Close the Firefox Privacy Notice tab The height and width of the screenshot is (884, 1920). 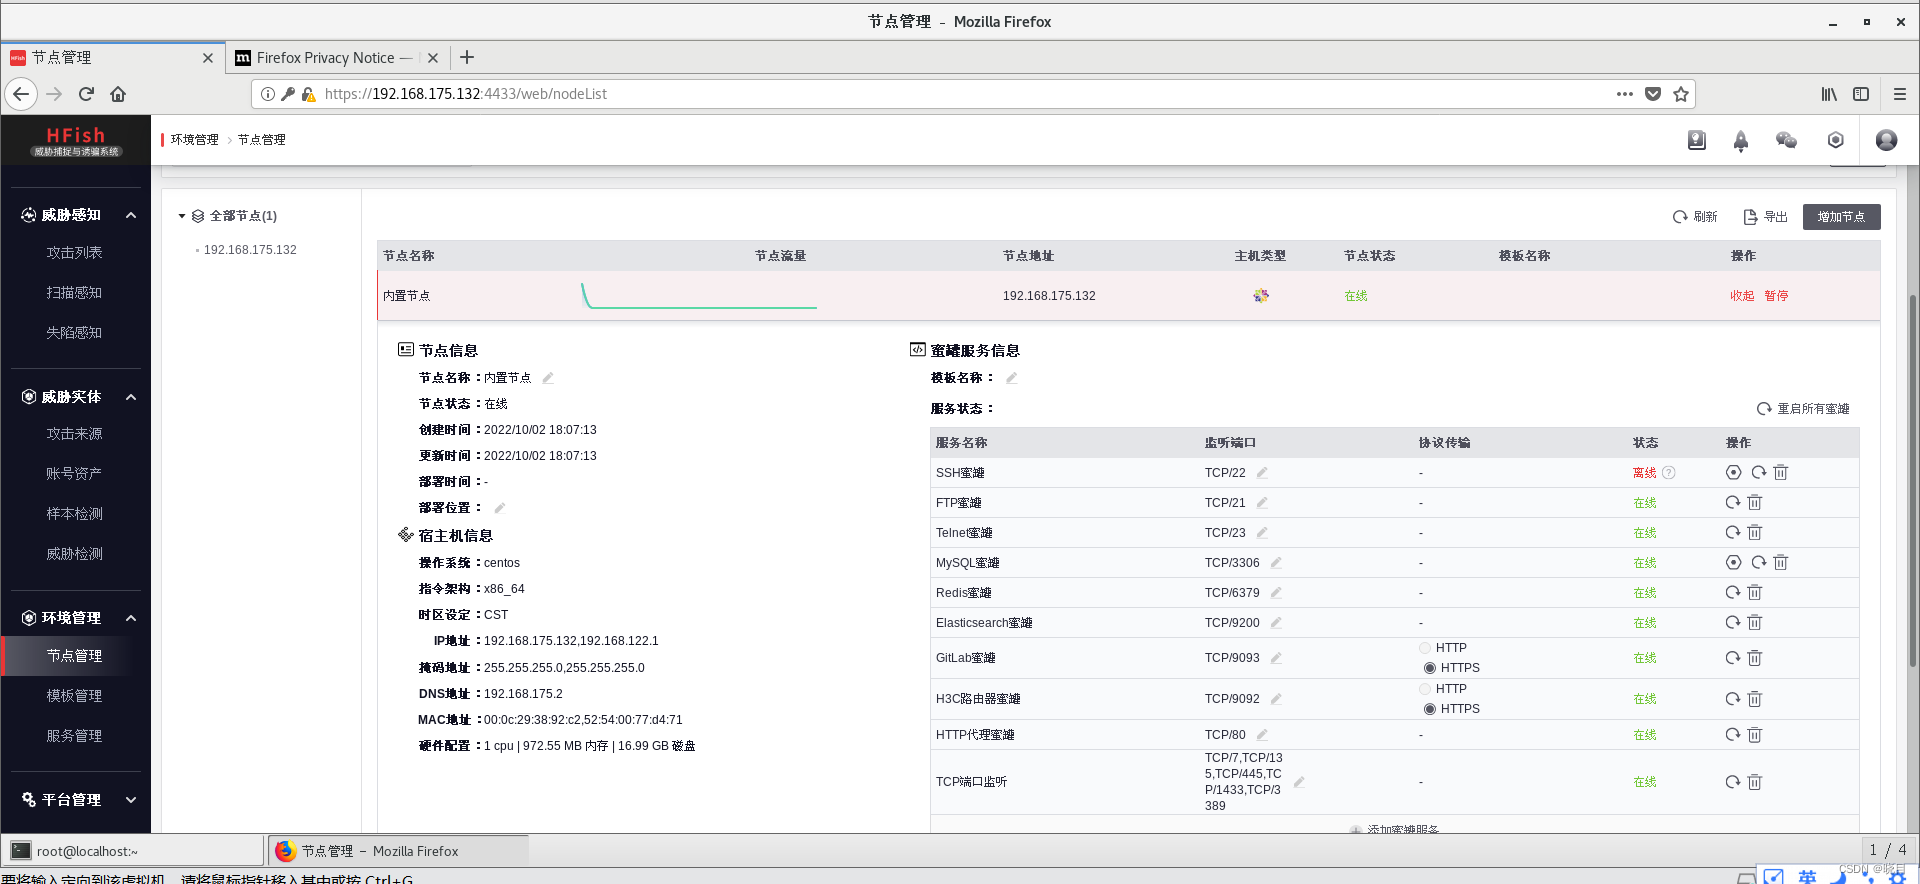(433, 58)
